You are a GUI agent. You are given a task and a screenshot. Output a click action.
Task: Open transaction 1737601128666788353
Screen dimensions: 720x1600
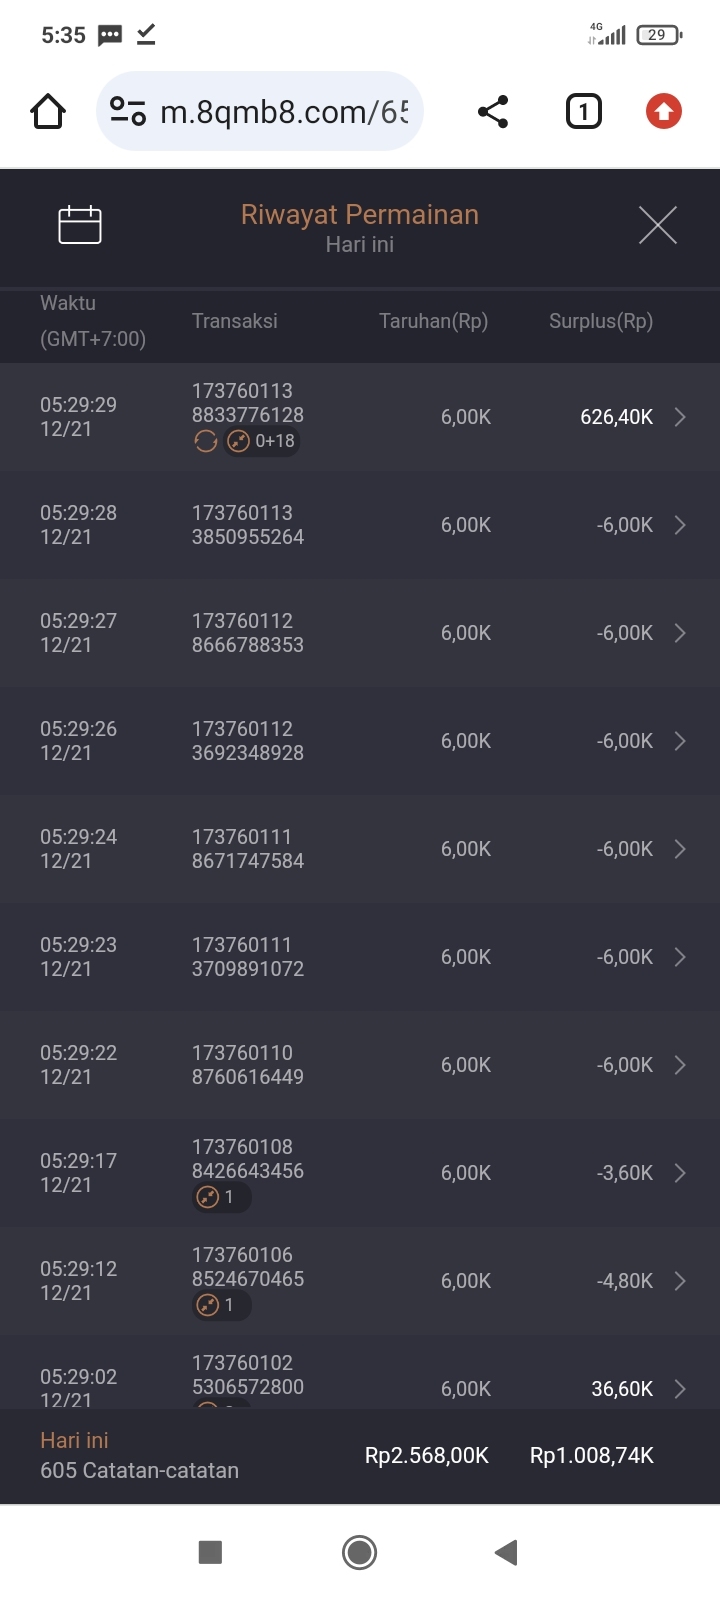pos(248,633)
